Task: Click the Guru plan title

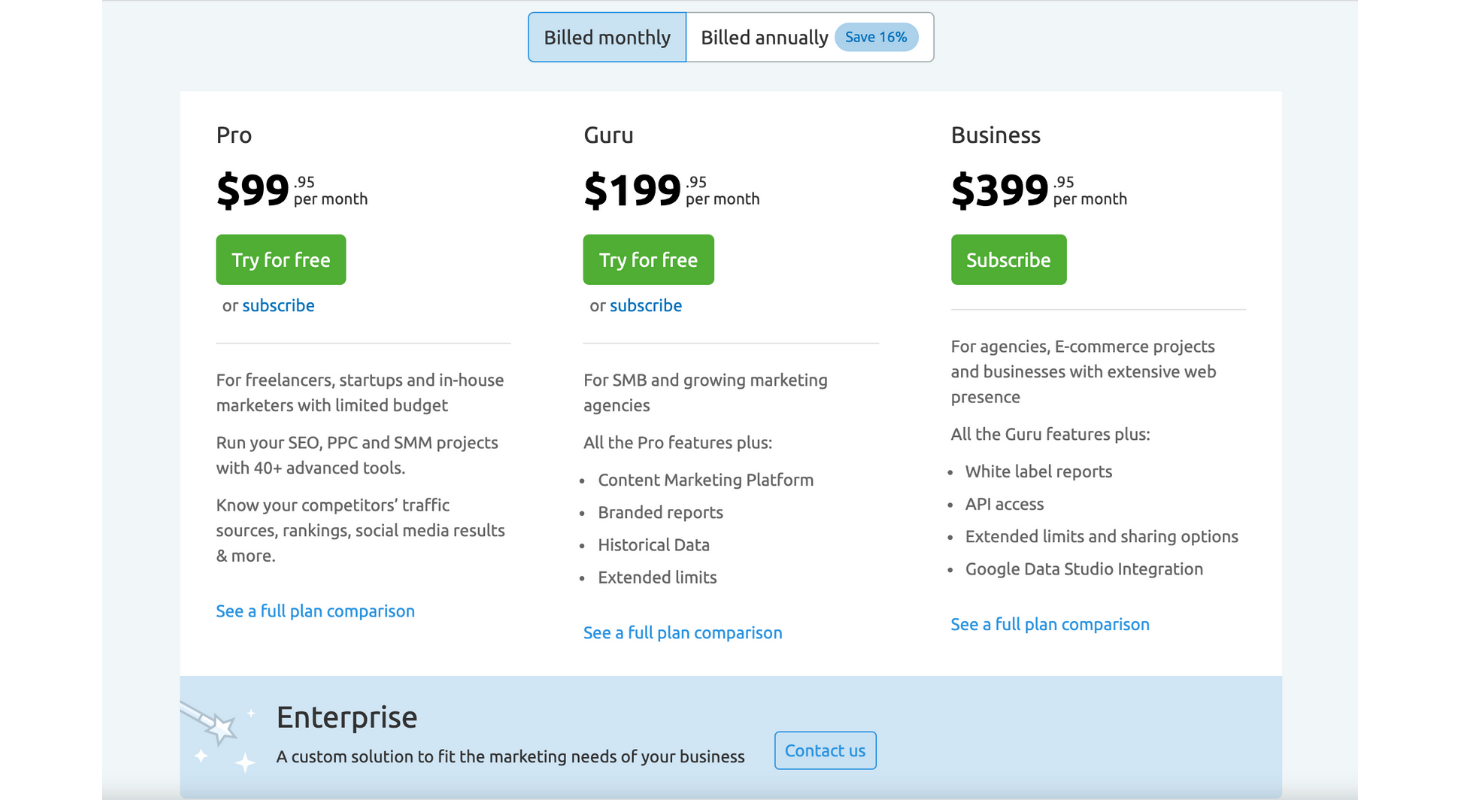Action: (608, 135)
